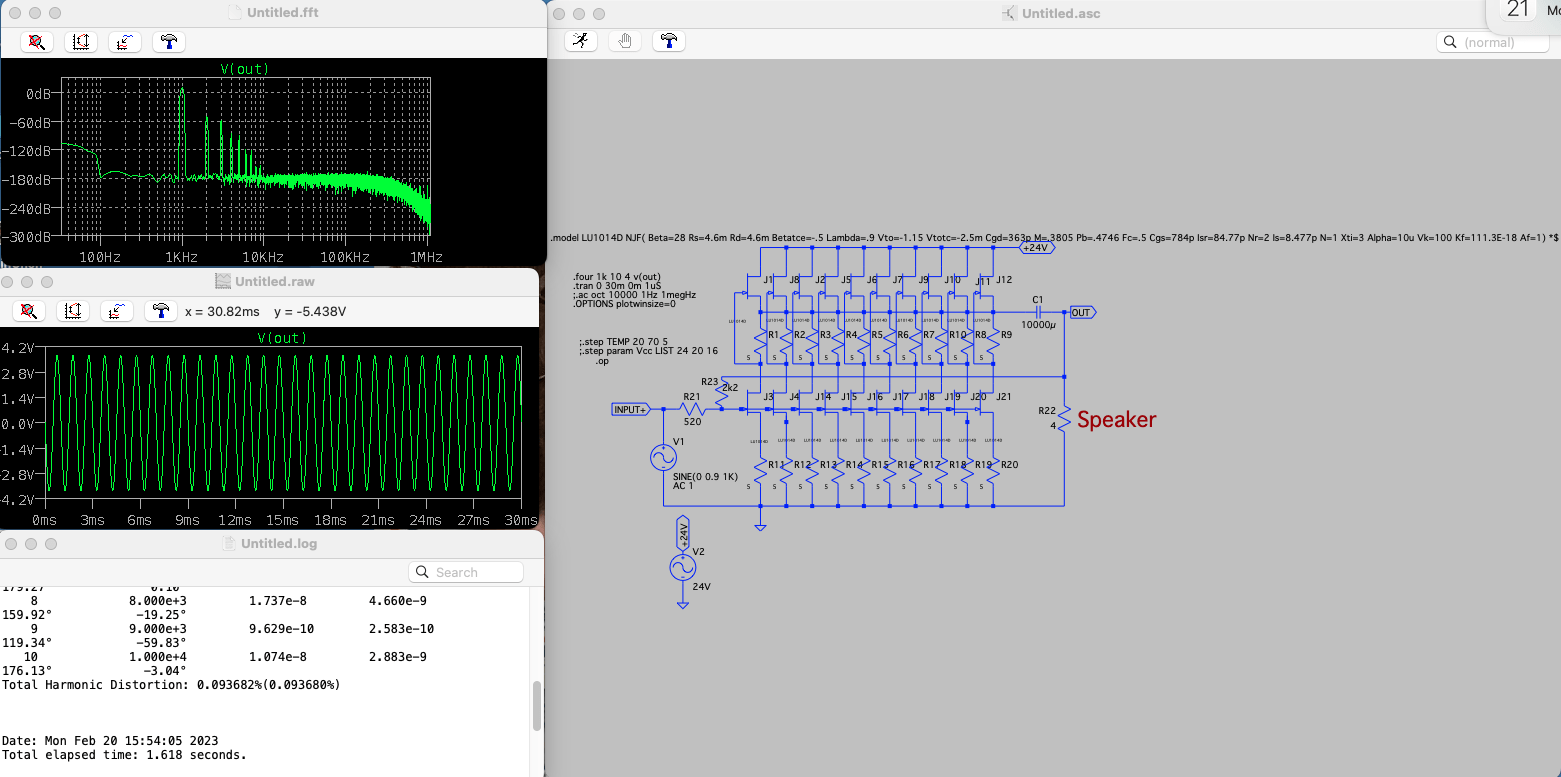Screen dimensions: 1561x777
Task: Click the icon beside Untitled.asc title
Action: click(x=1009, y=13)
